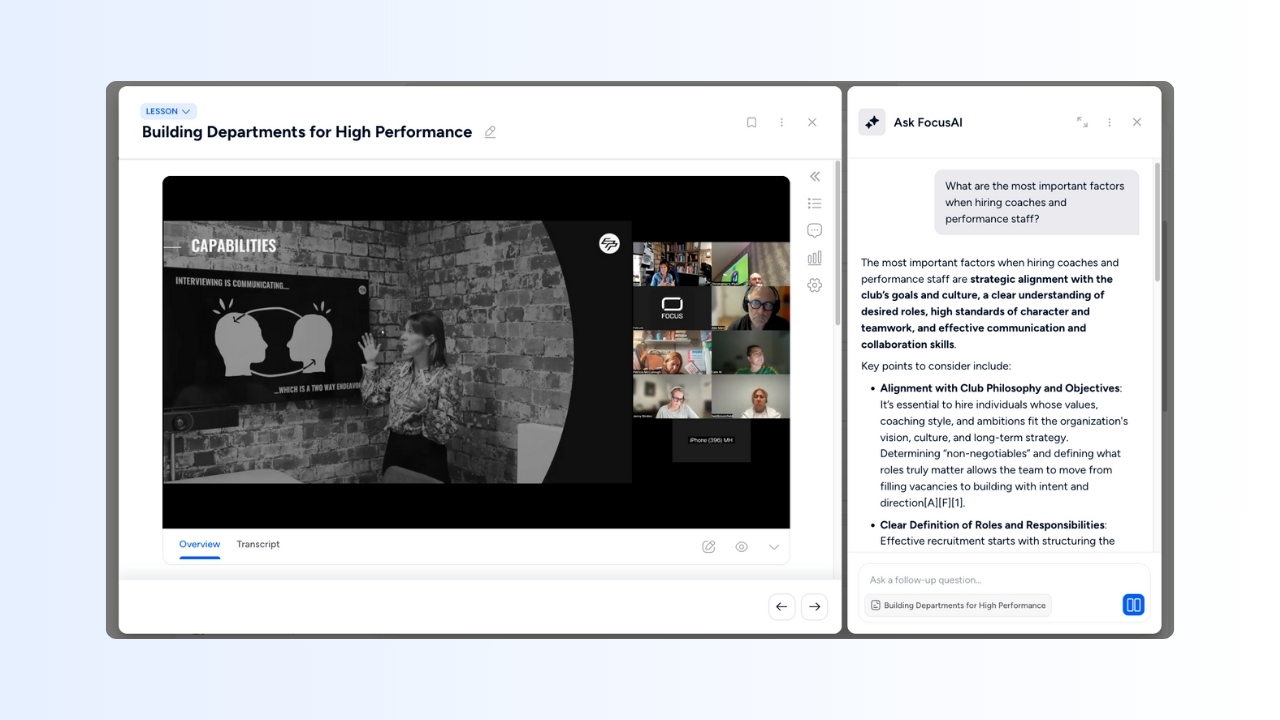
Task: Click the follow-up question input field
Action: pos(1000,580)
